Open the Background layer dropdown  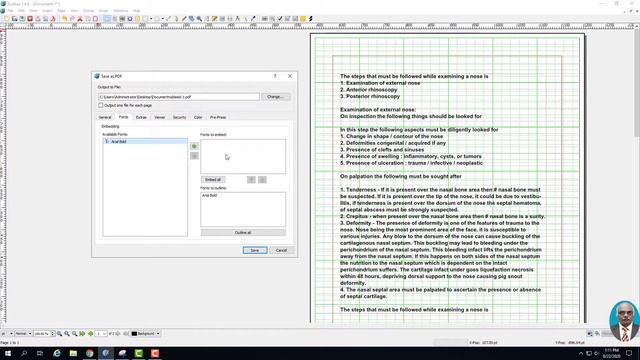tap(146, 333)
